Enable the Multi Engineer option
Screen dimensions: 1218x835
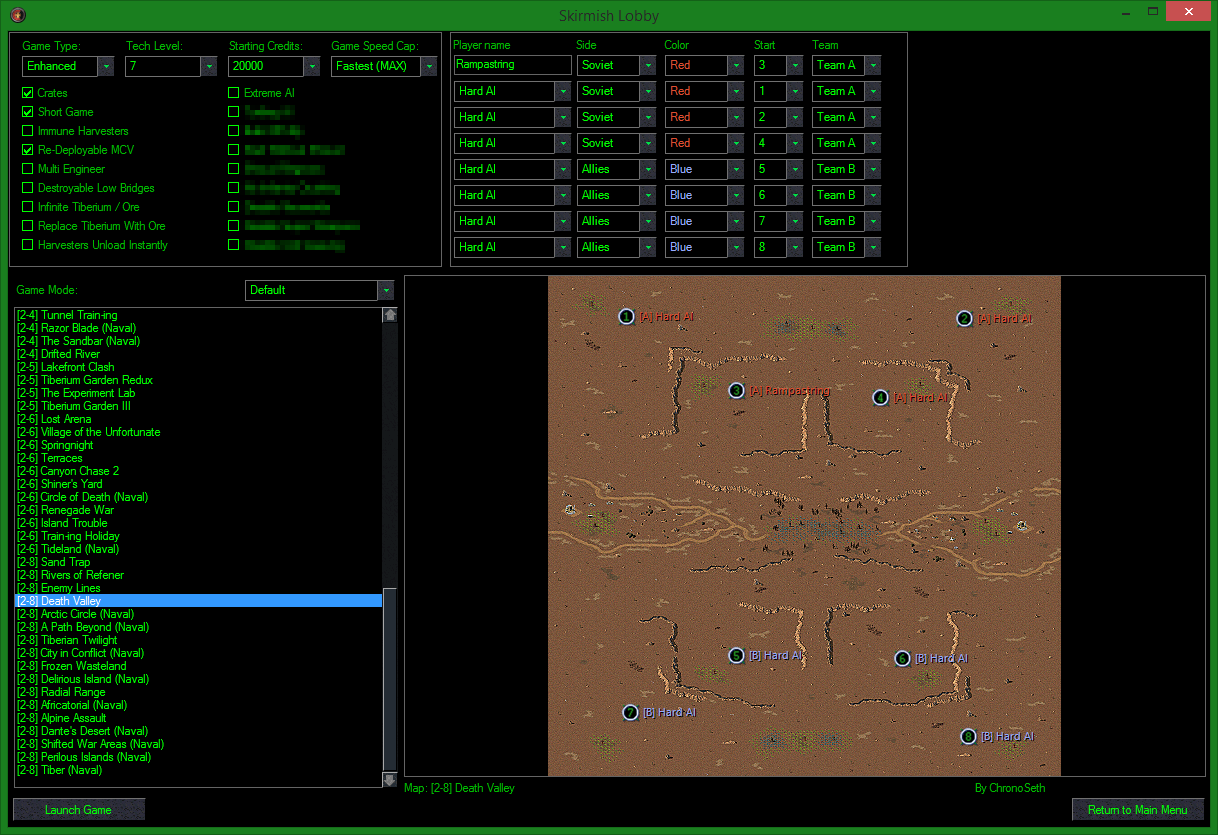coord(28,169)
